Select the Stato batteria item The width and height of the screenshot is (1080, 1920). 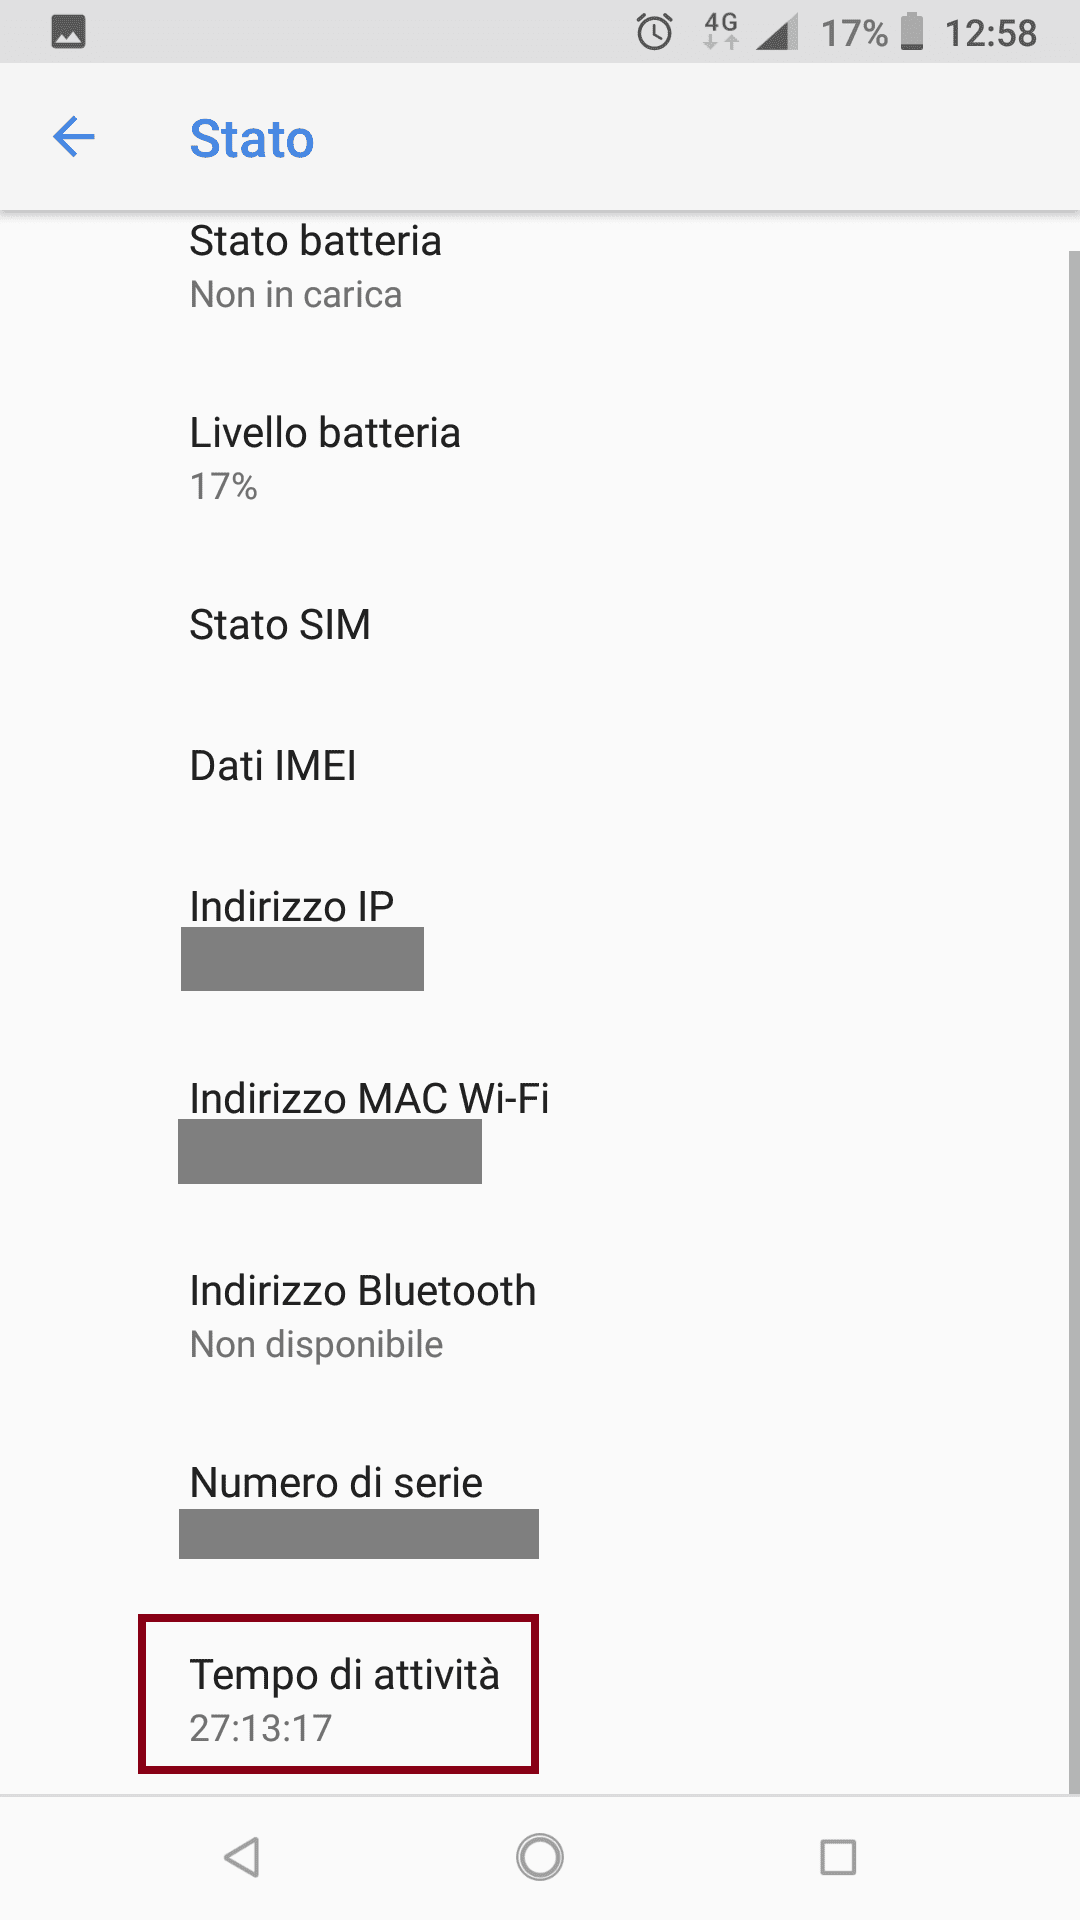click(x=315, y=267)
